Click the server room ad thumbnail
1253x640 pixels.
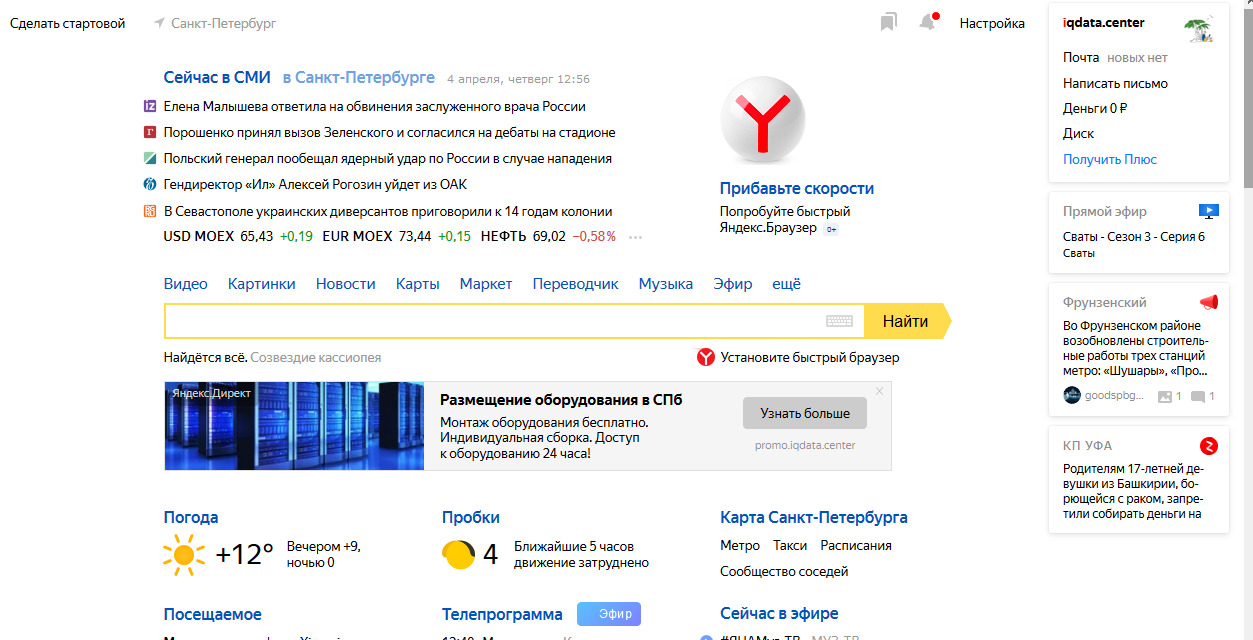(294, 425)
